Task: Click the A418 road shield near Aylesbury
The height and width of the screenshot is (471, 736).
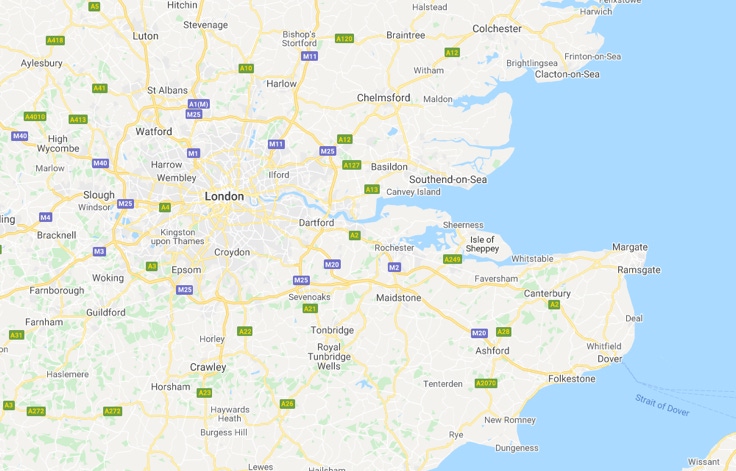Action: (x=55, y=40)
